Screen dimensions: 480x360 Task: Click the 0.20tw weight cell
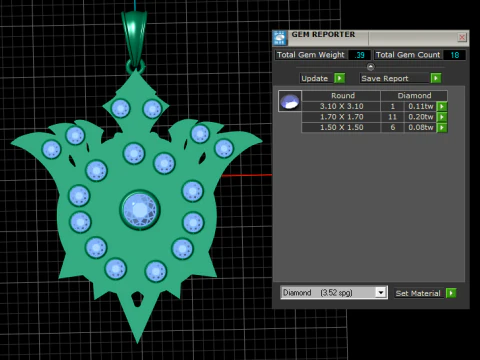click(420, 117)
